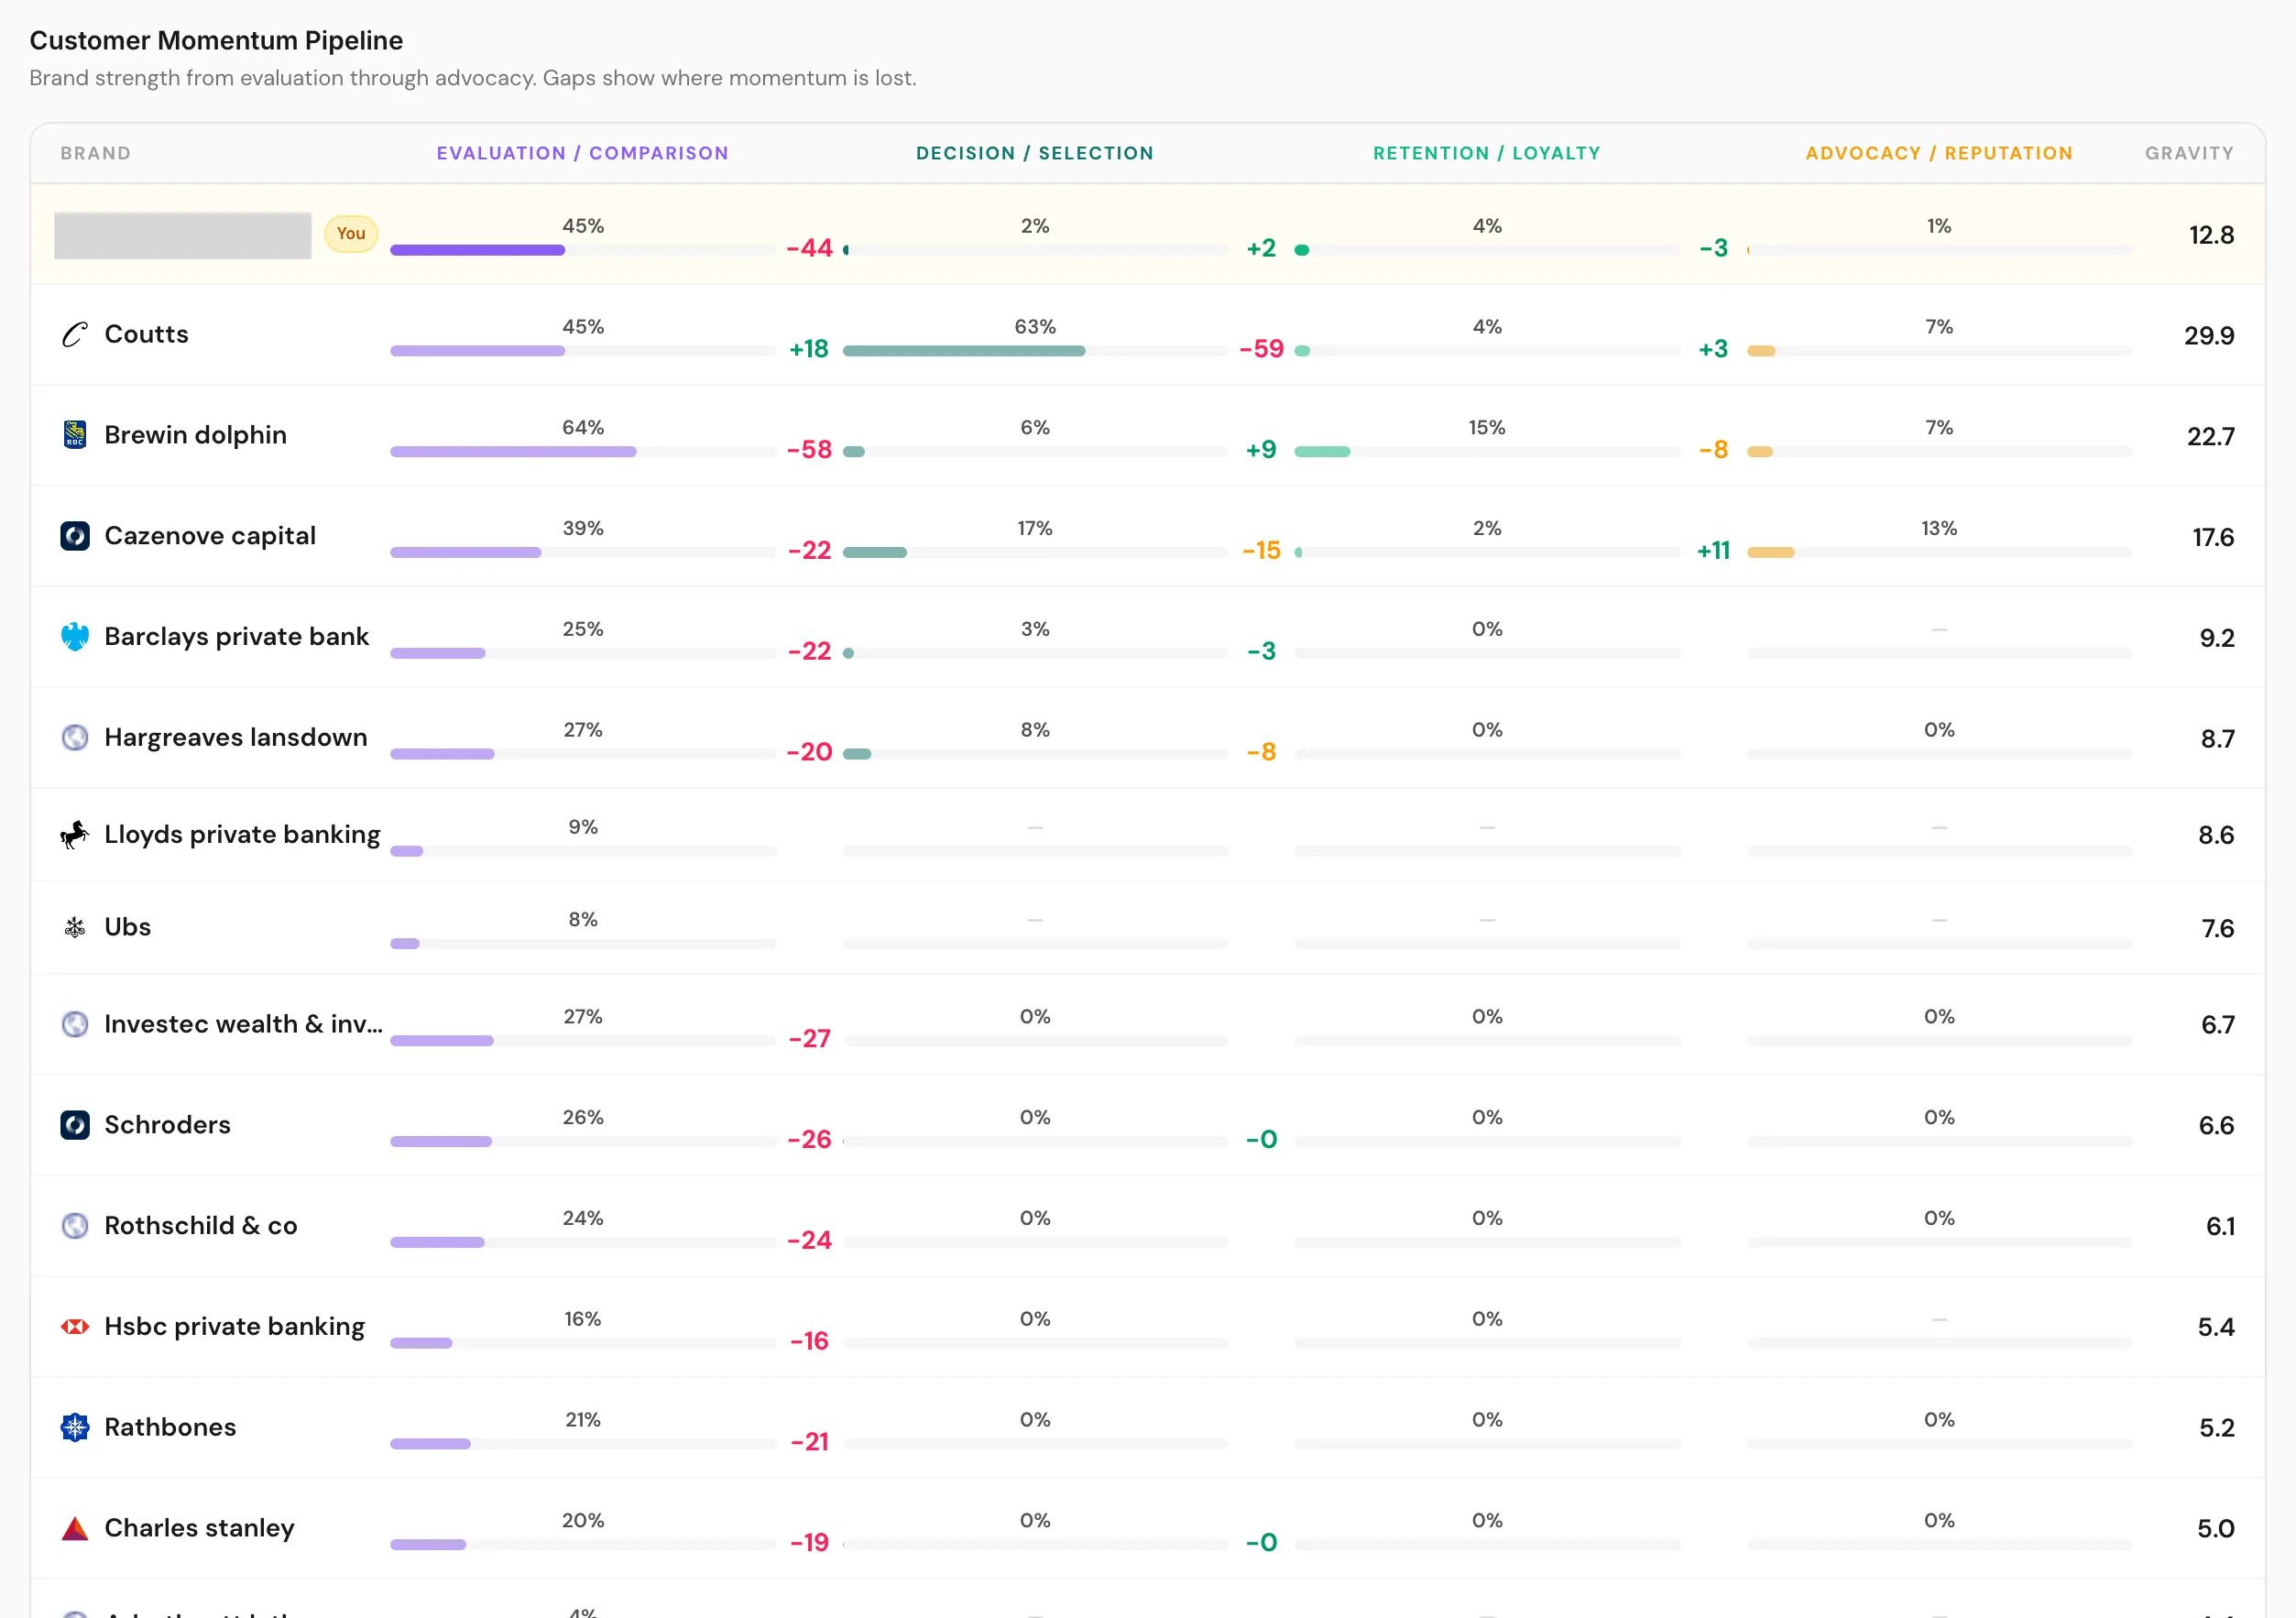
Task: Click the Cazenove capital logo icon
Action: [75, 536]
